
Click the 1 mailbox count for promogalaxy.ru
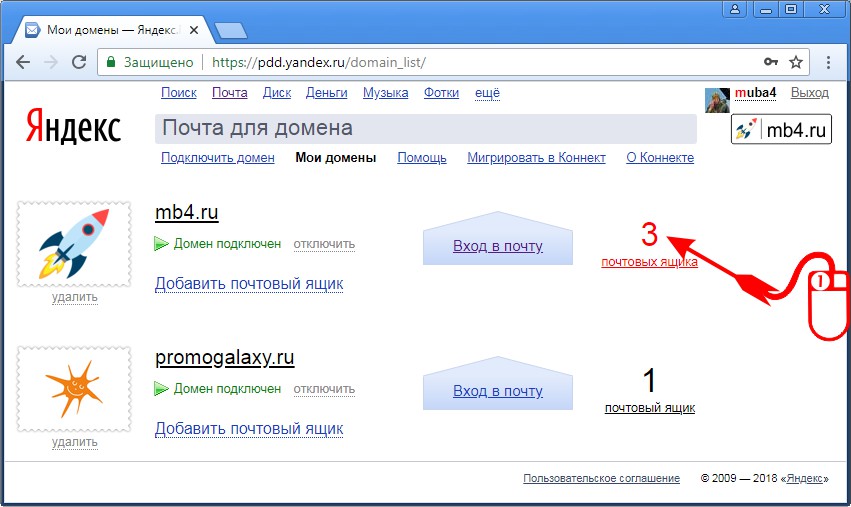click(649, 380)
